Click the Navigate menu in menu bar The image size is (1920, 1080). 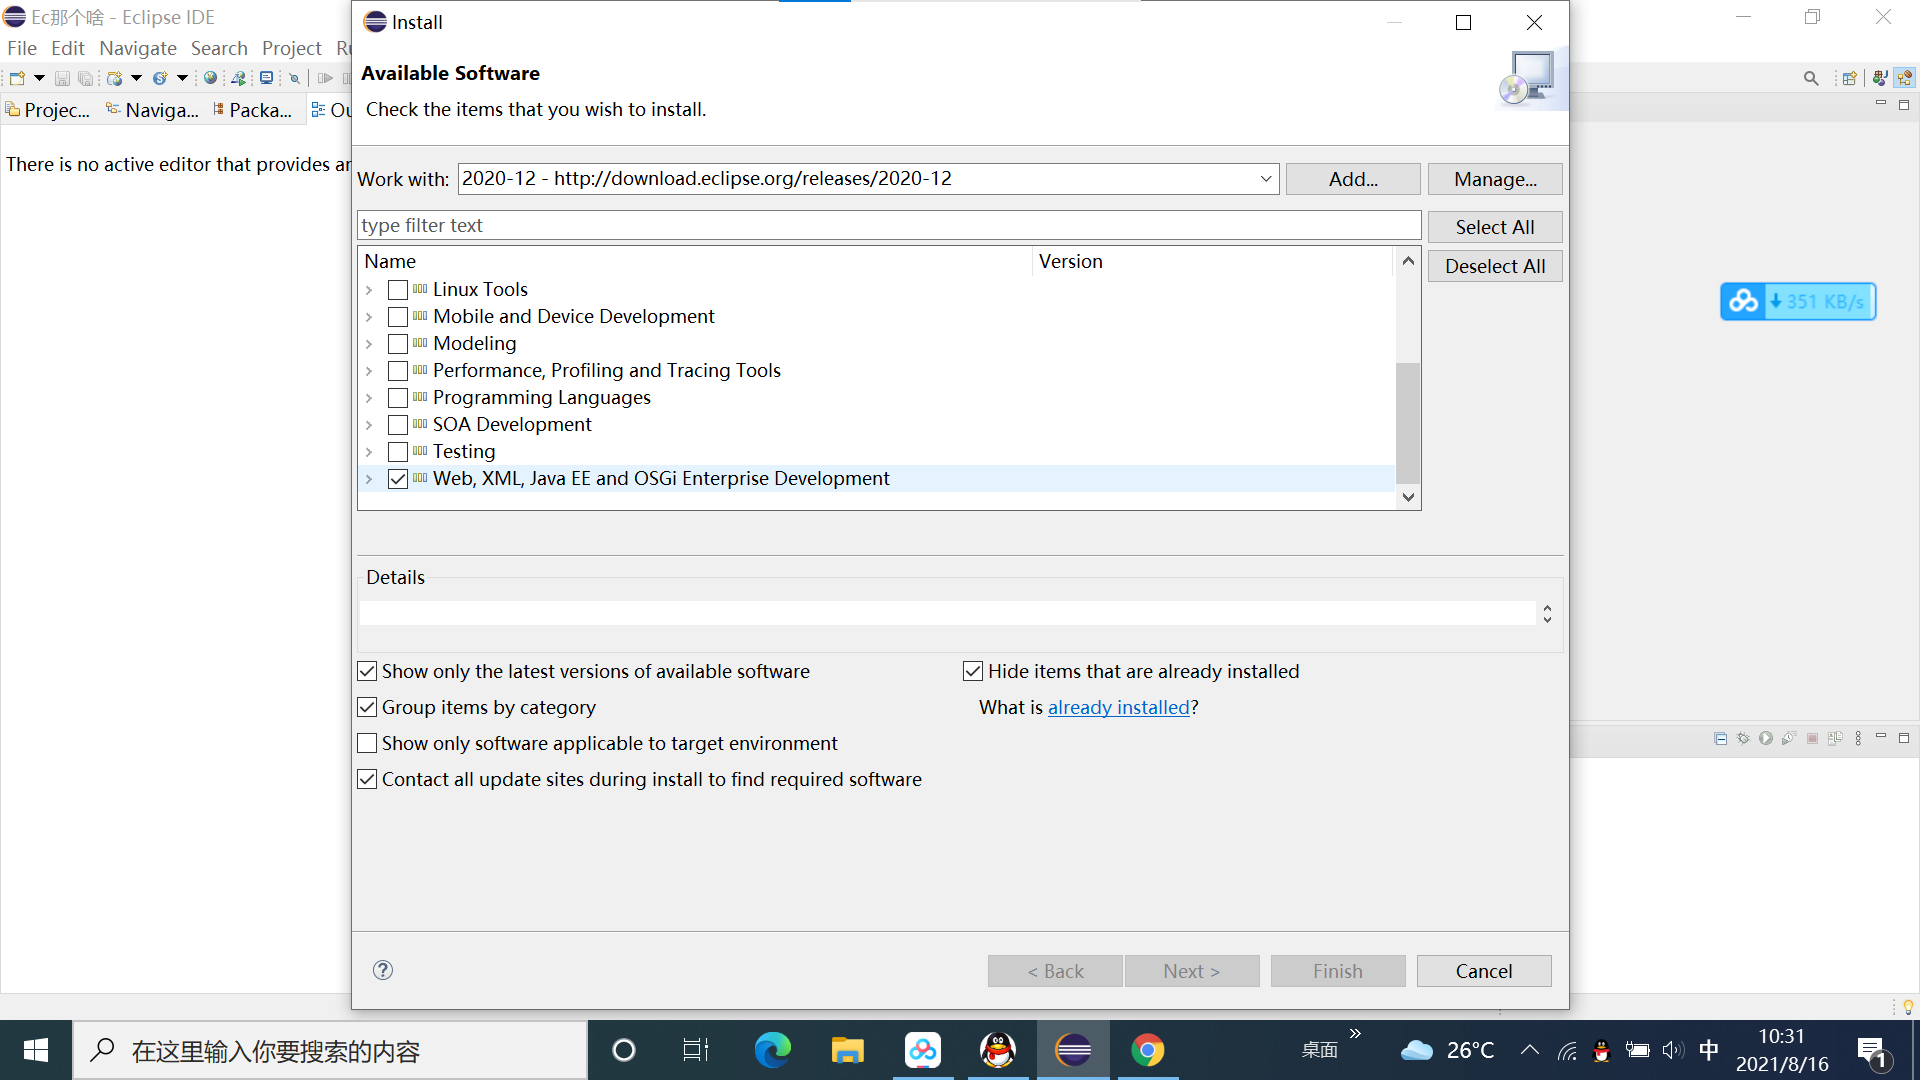[x=138, y=47]
